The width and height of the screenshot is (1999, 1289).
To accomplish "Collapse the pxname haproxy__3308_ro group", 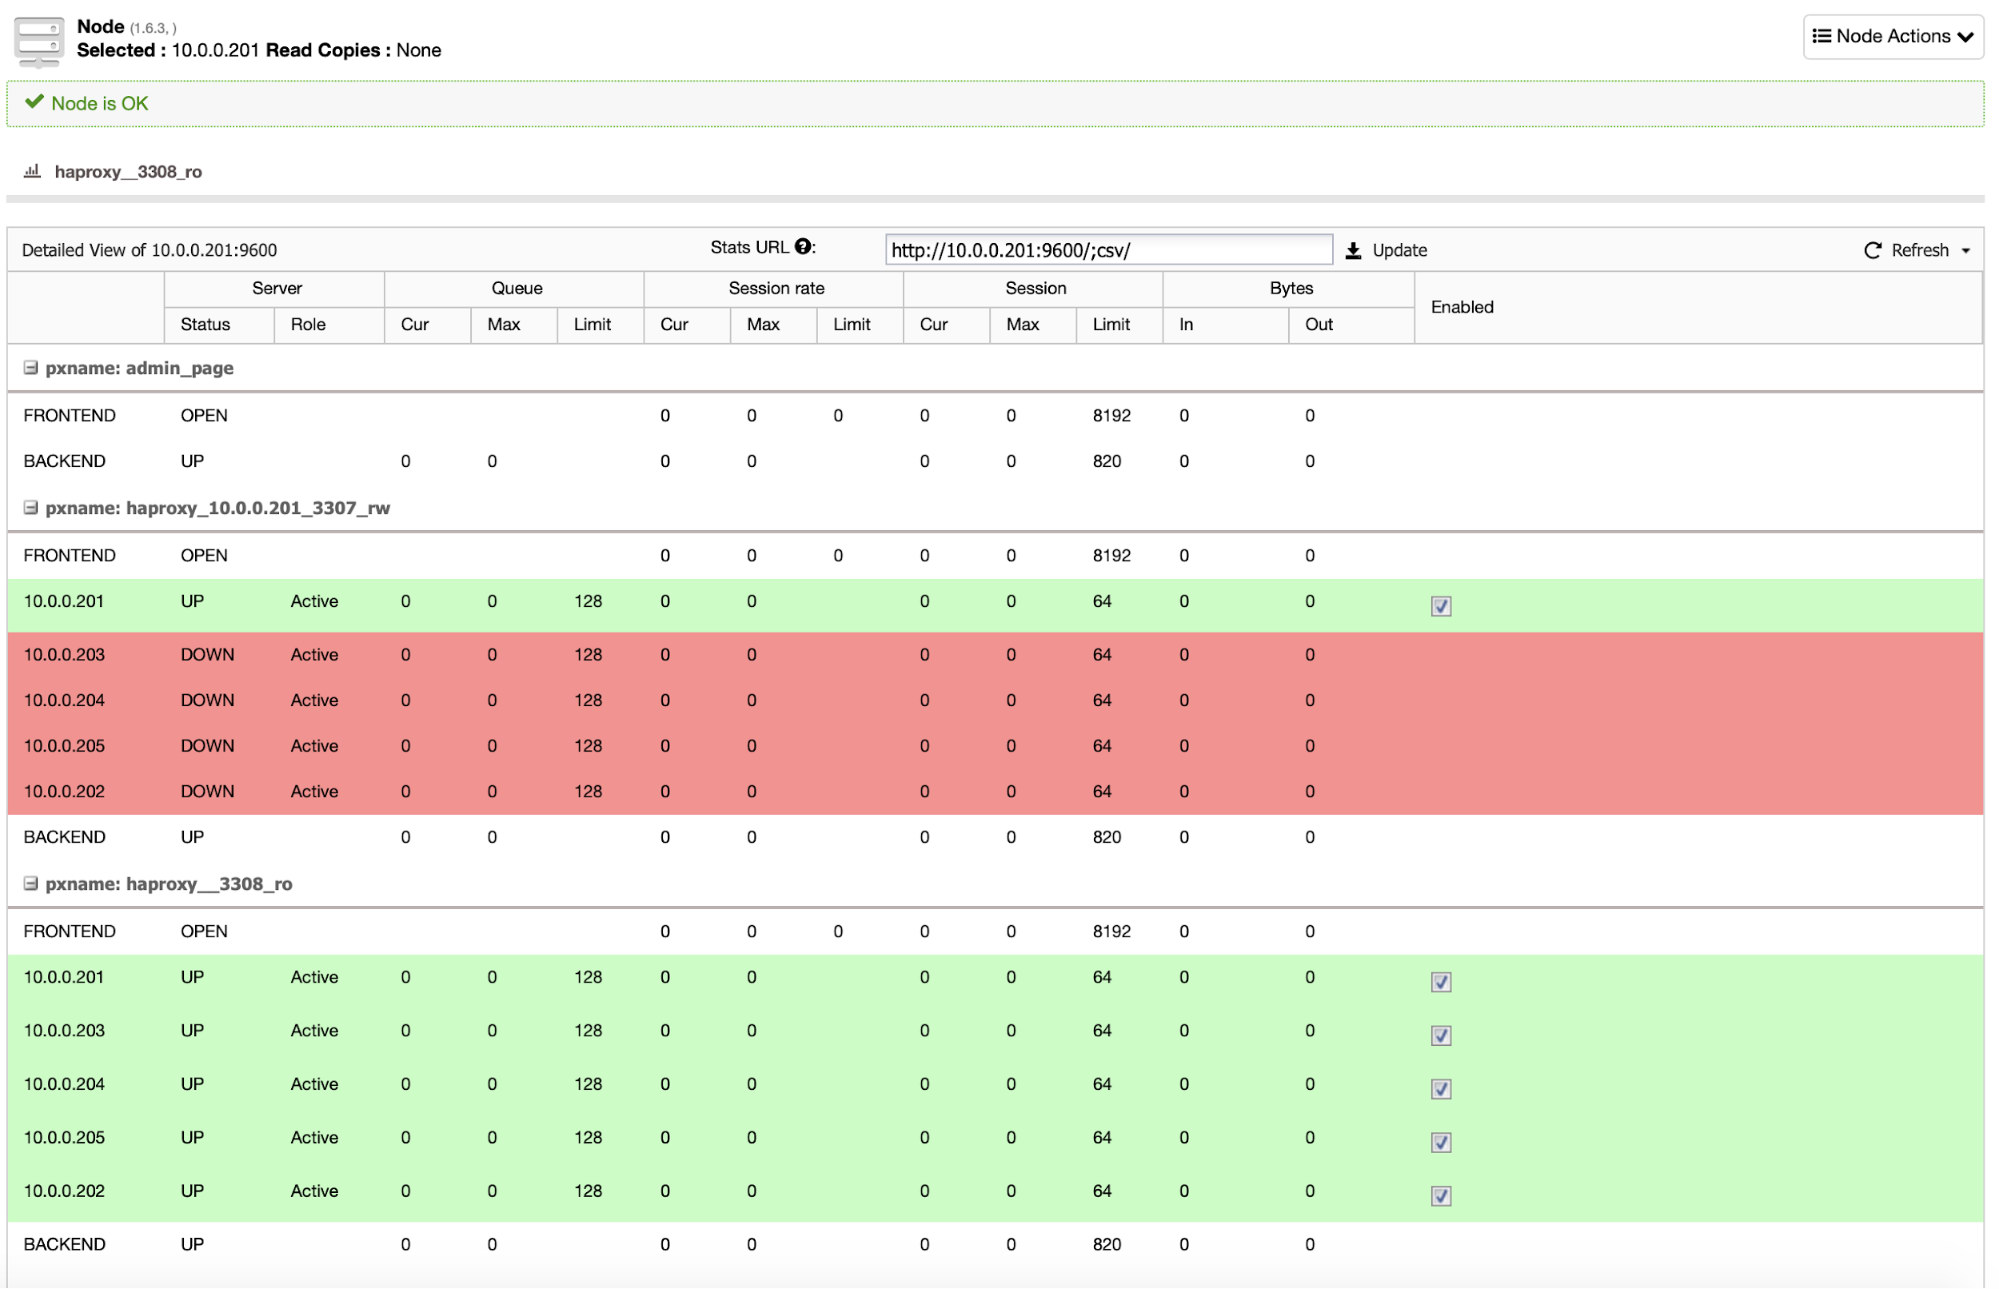I will 31,884.
